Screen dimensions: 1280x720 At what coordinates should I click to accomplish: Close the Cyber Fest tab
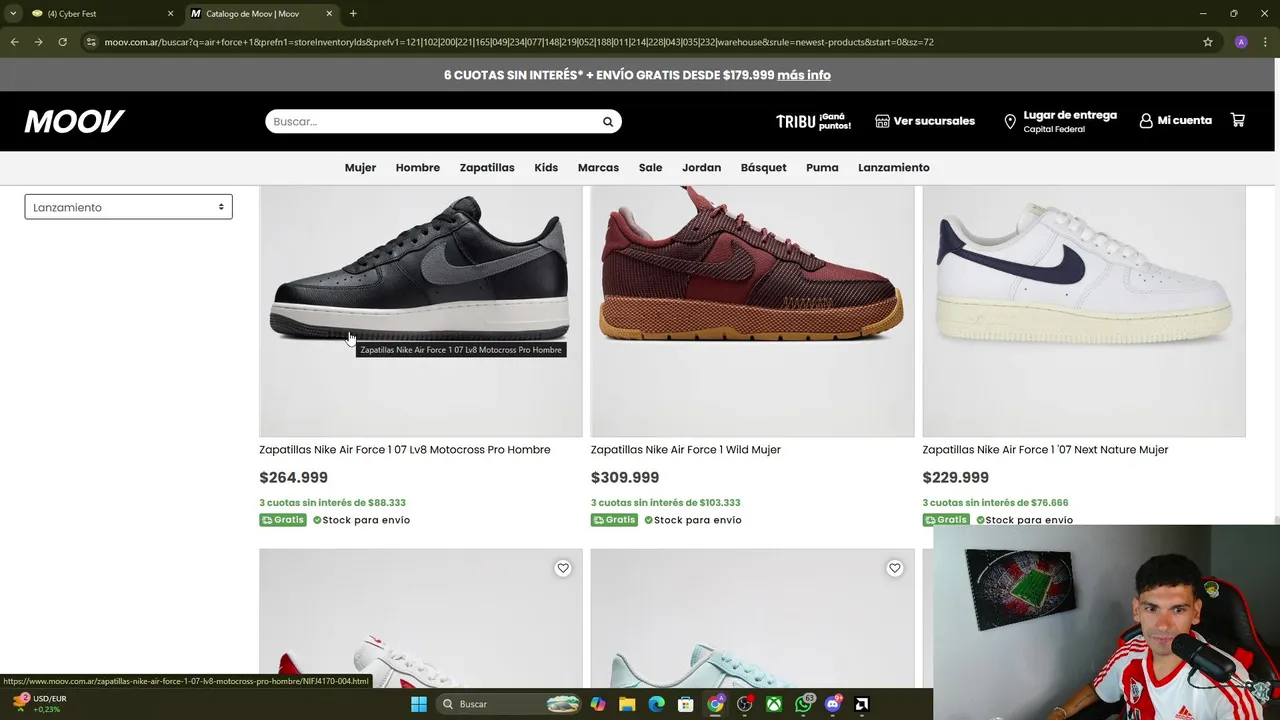coord(170,14)
